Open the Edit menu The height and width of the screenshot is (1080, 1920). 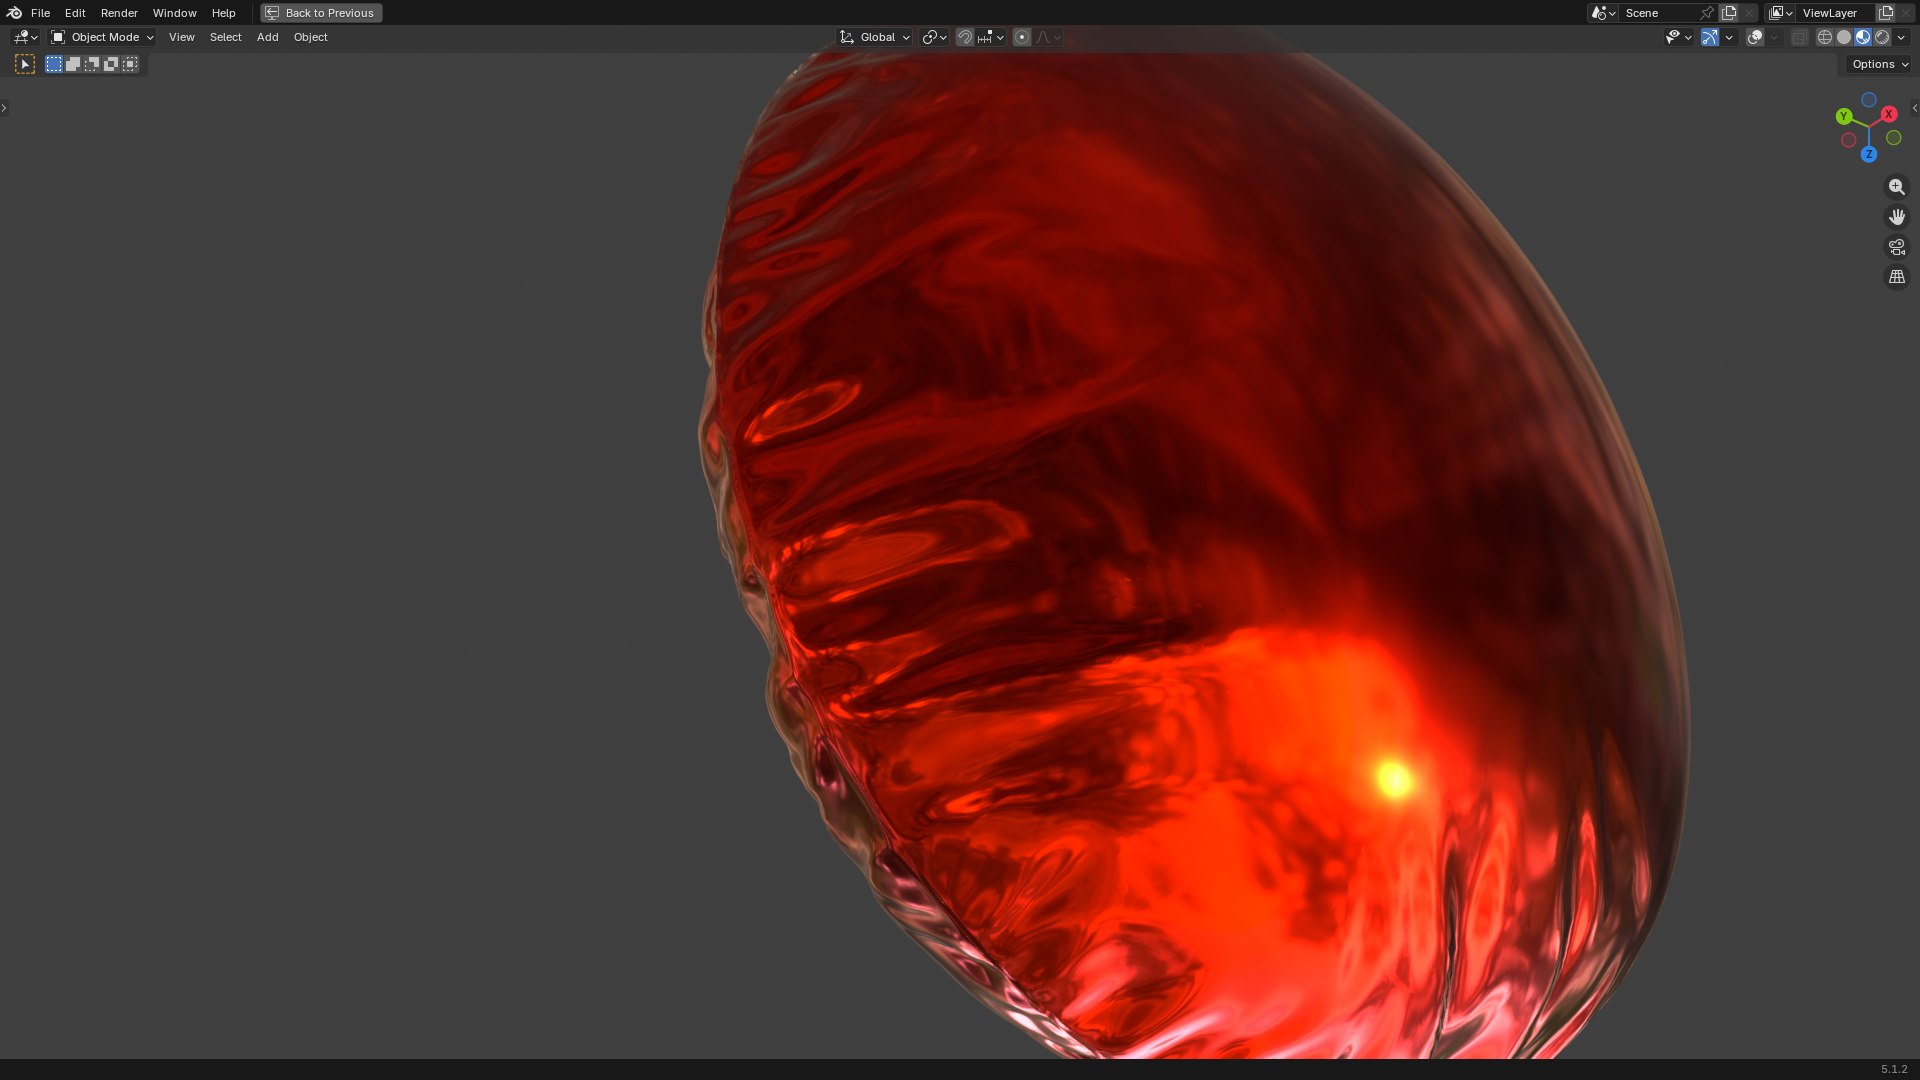click(75, 13)
